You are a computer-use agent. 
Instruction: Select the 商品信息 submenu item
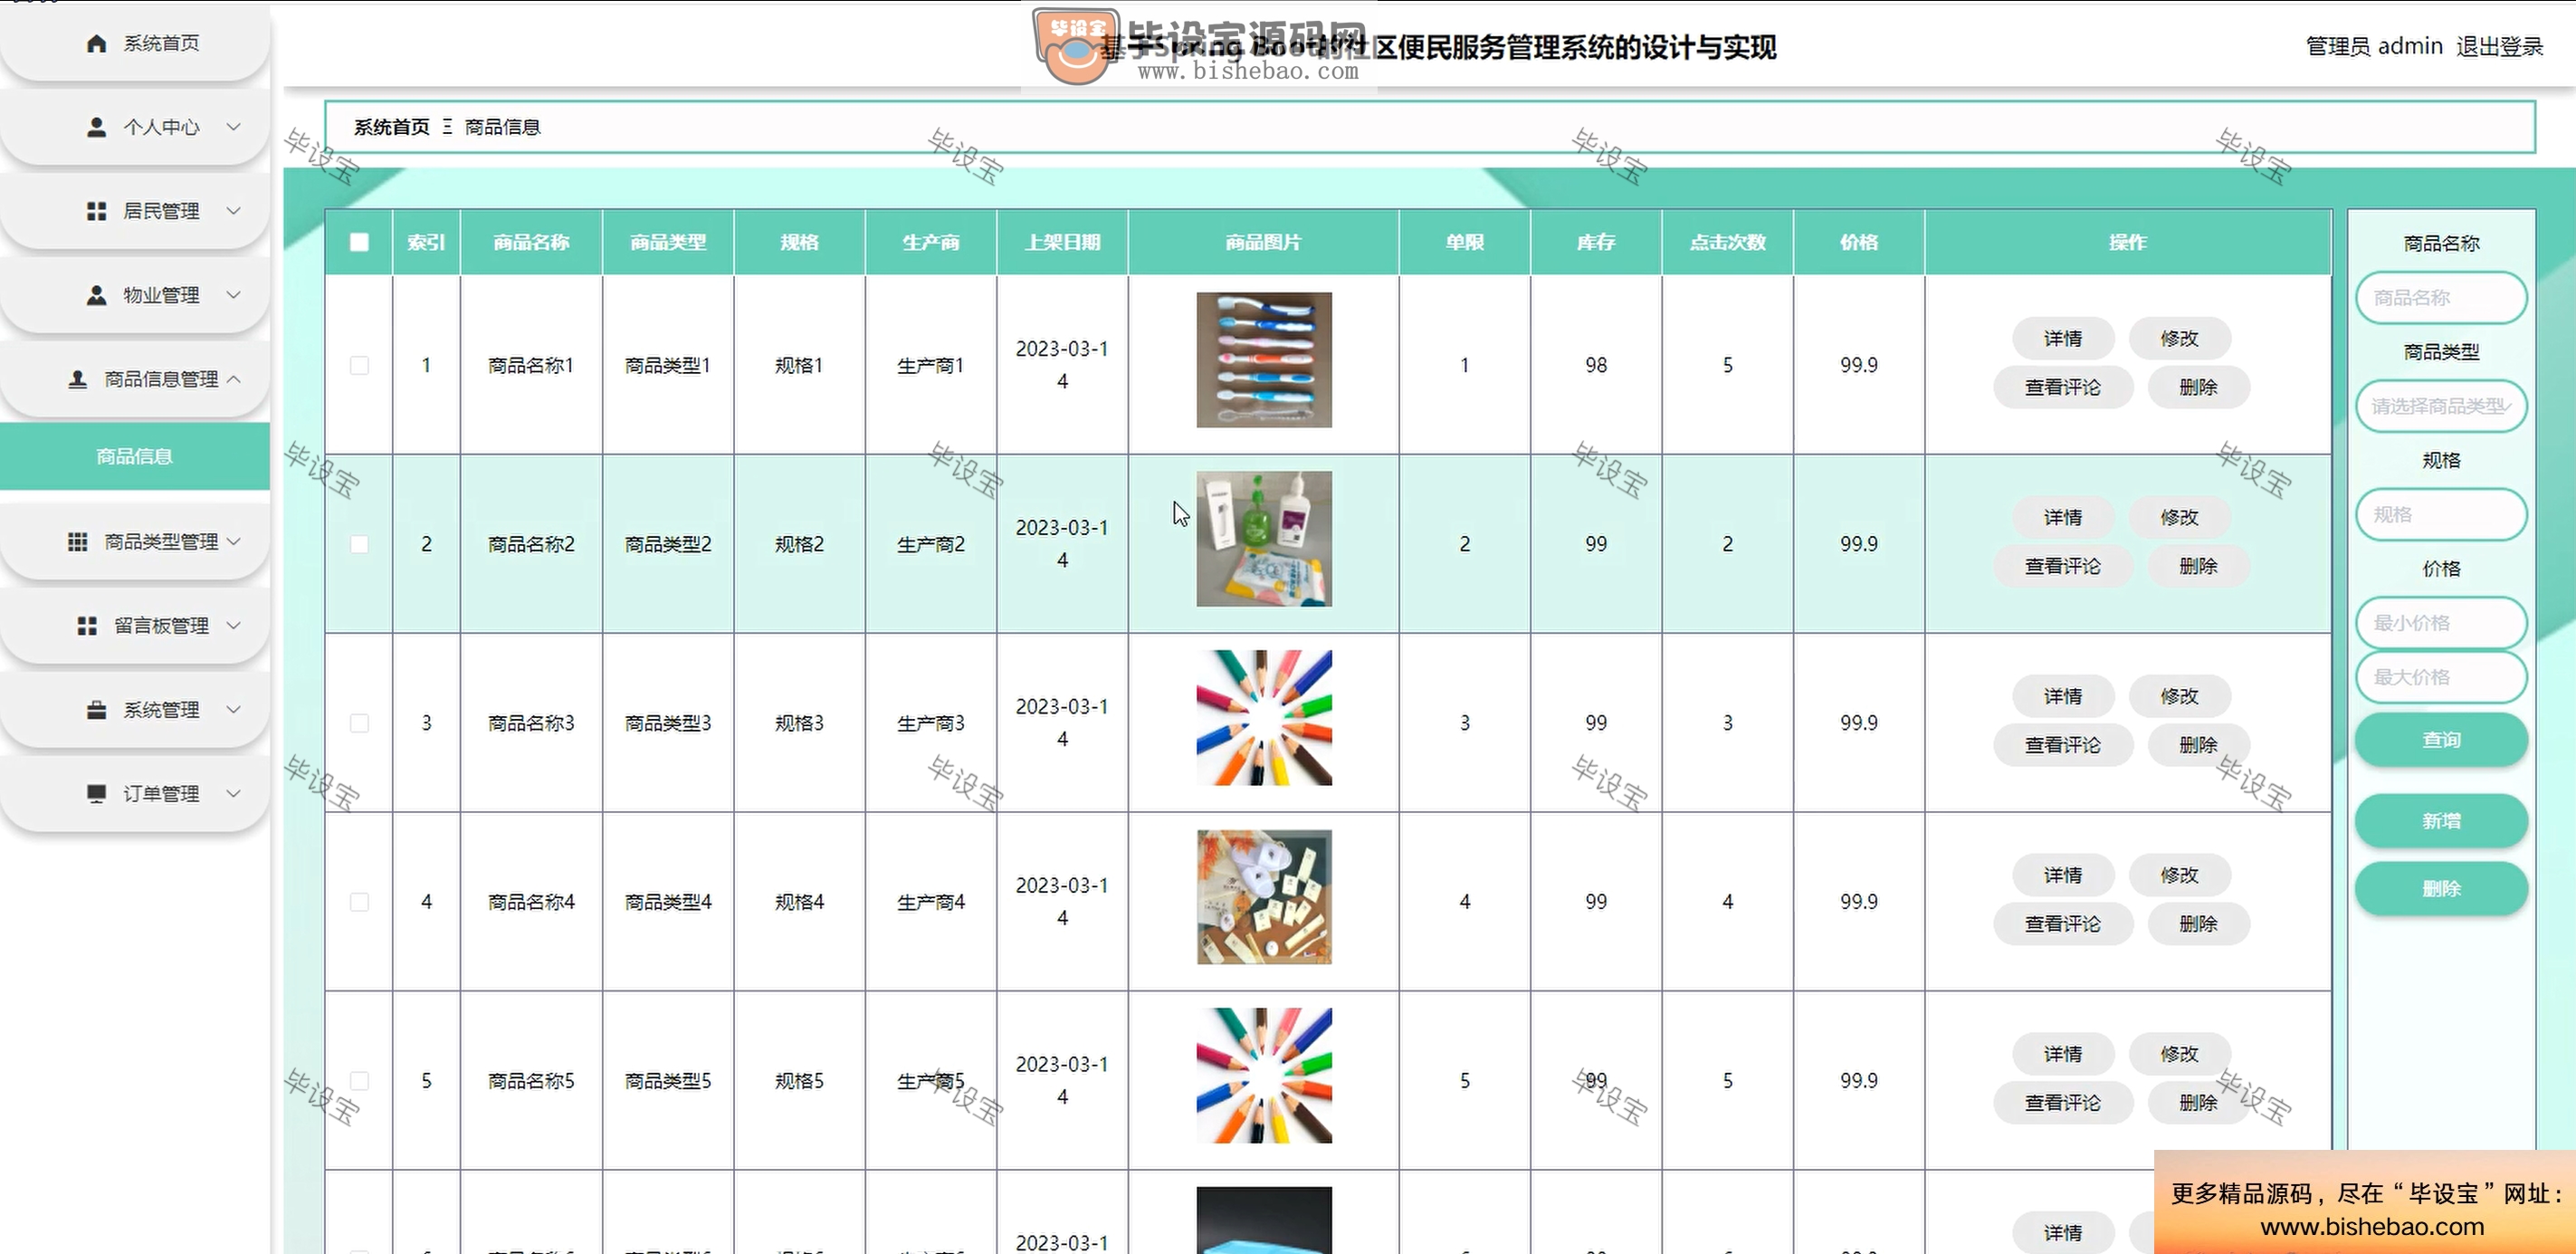(x=135, y=457)
